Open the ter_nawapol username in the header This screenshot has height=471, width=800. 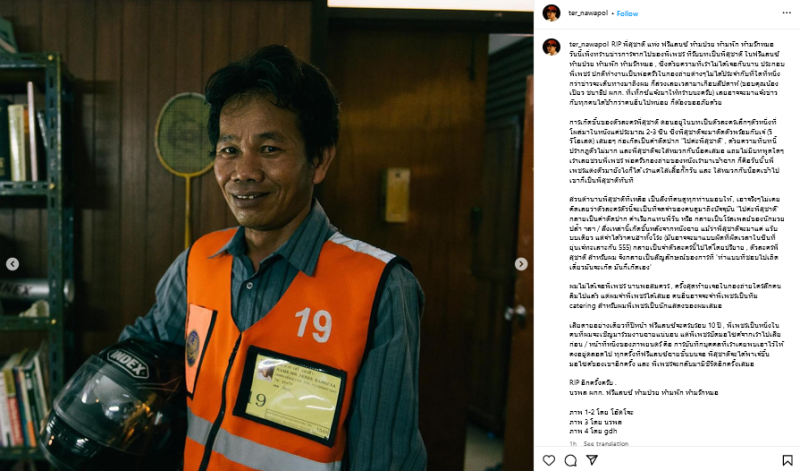(x=588, y=13)
